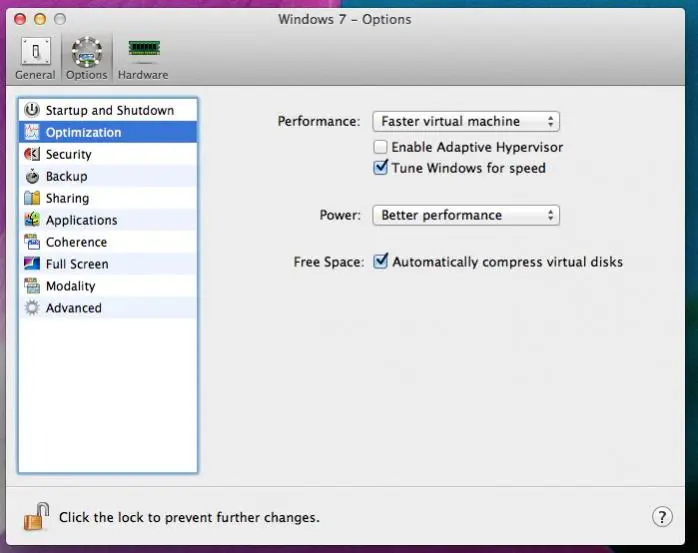
Task: Select Modality in the sidebar list
Action: [x=71, y=286]
